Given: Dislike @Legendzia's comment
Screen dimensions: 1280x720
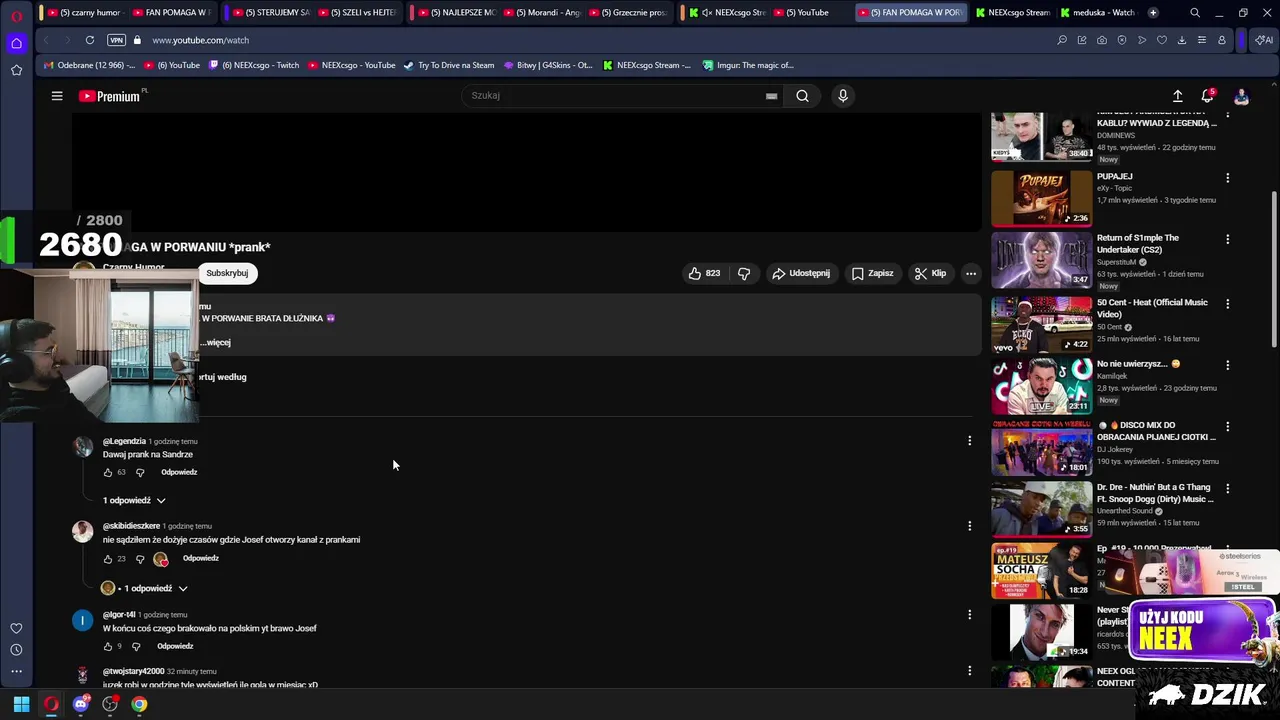Looking at the screenshot, I should pos(140,472).
